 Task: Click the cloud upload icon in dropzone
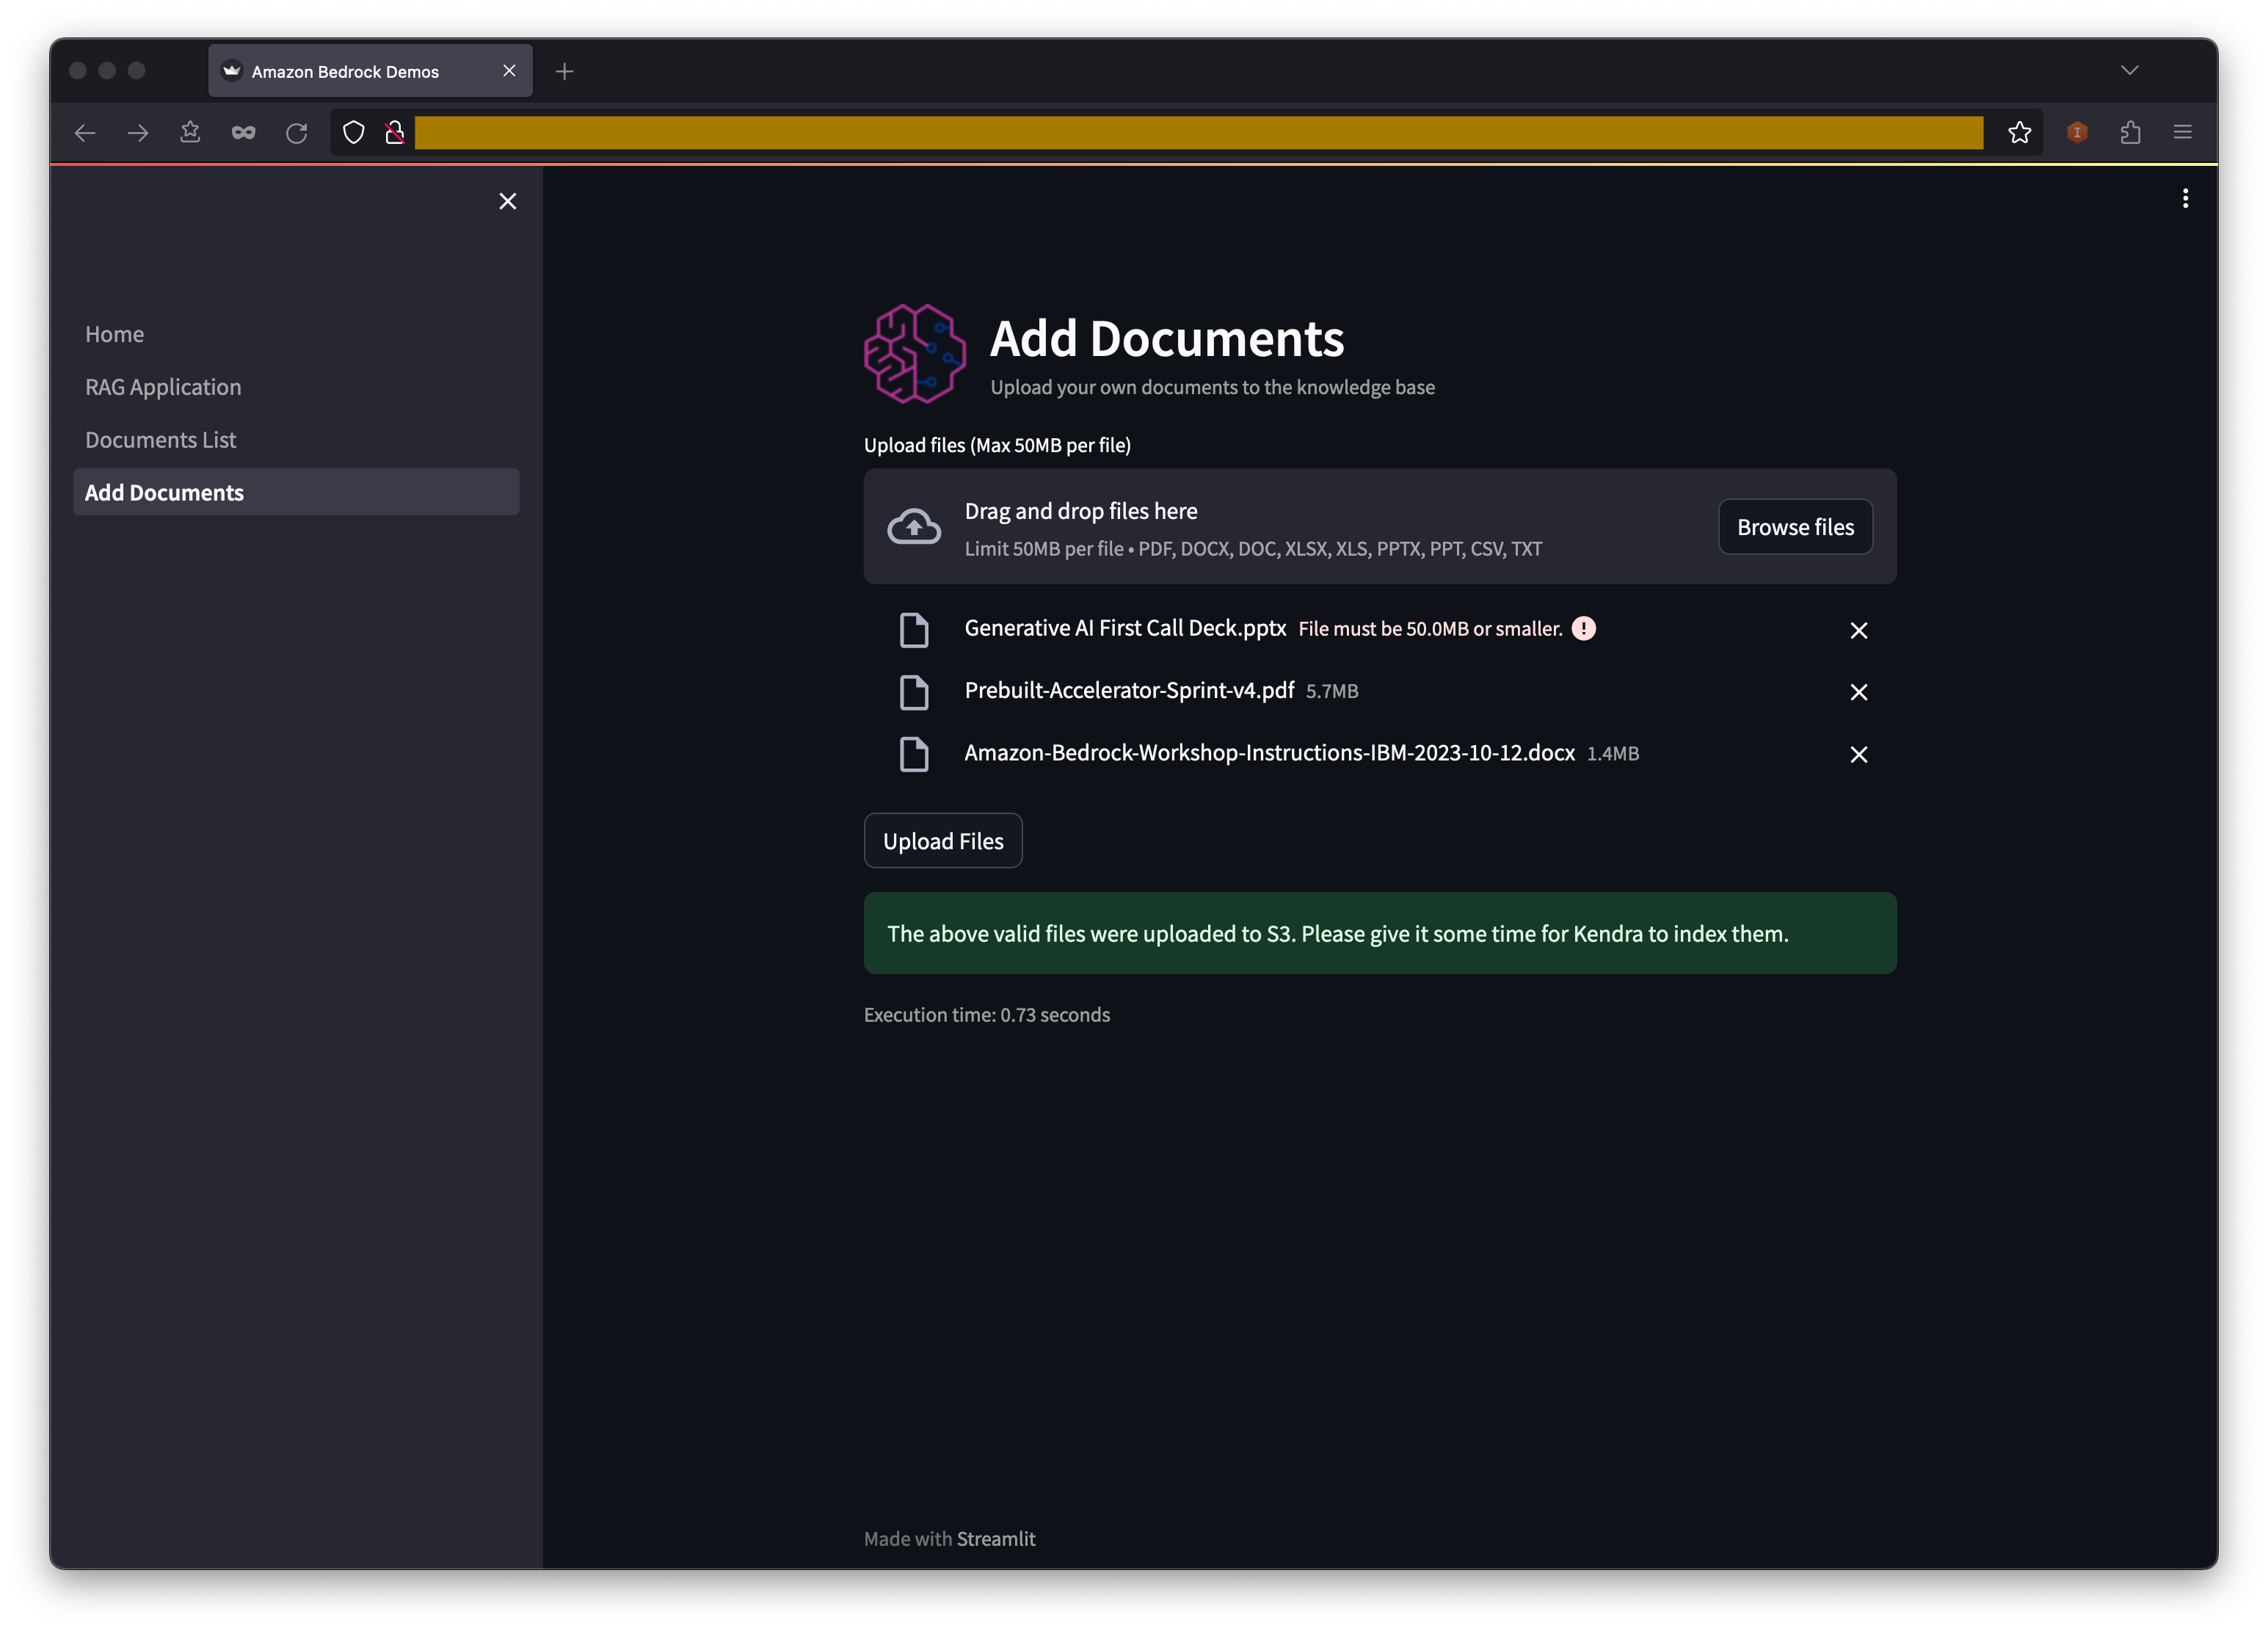[x=914, y=527]
